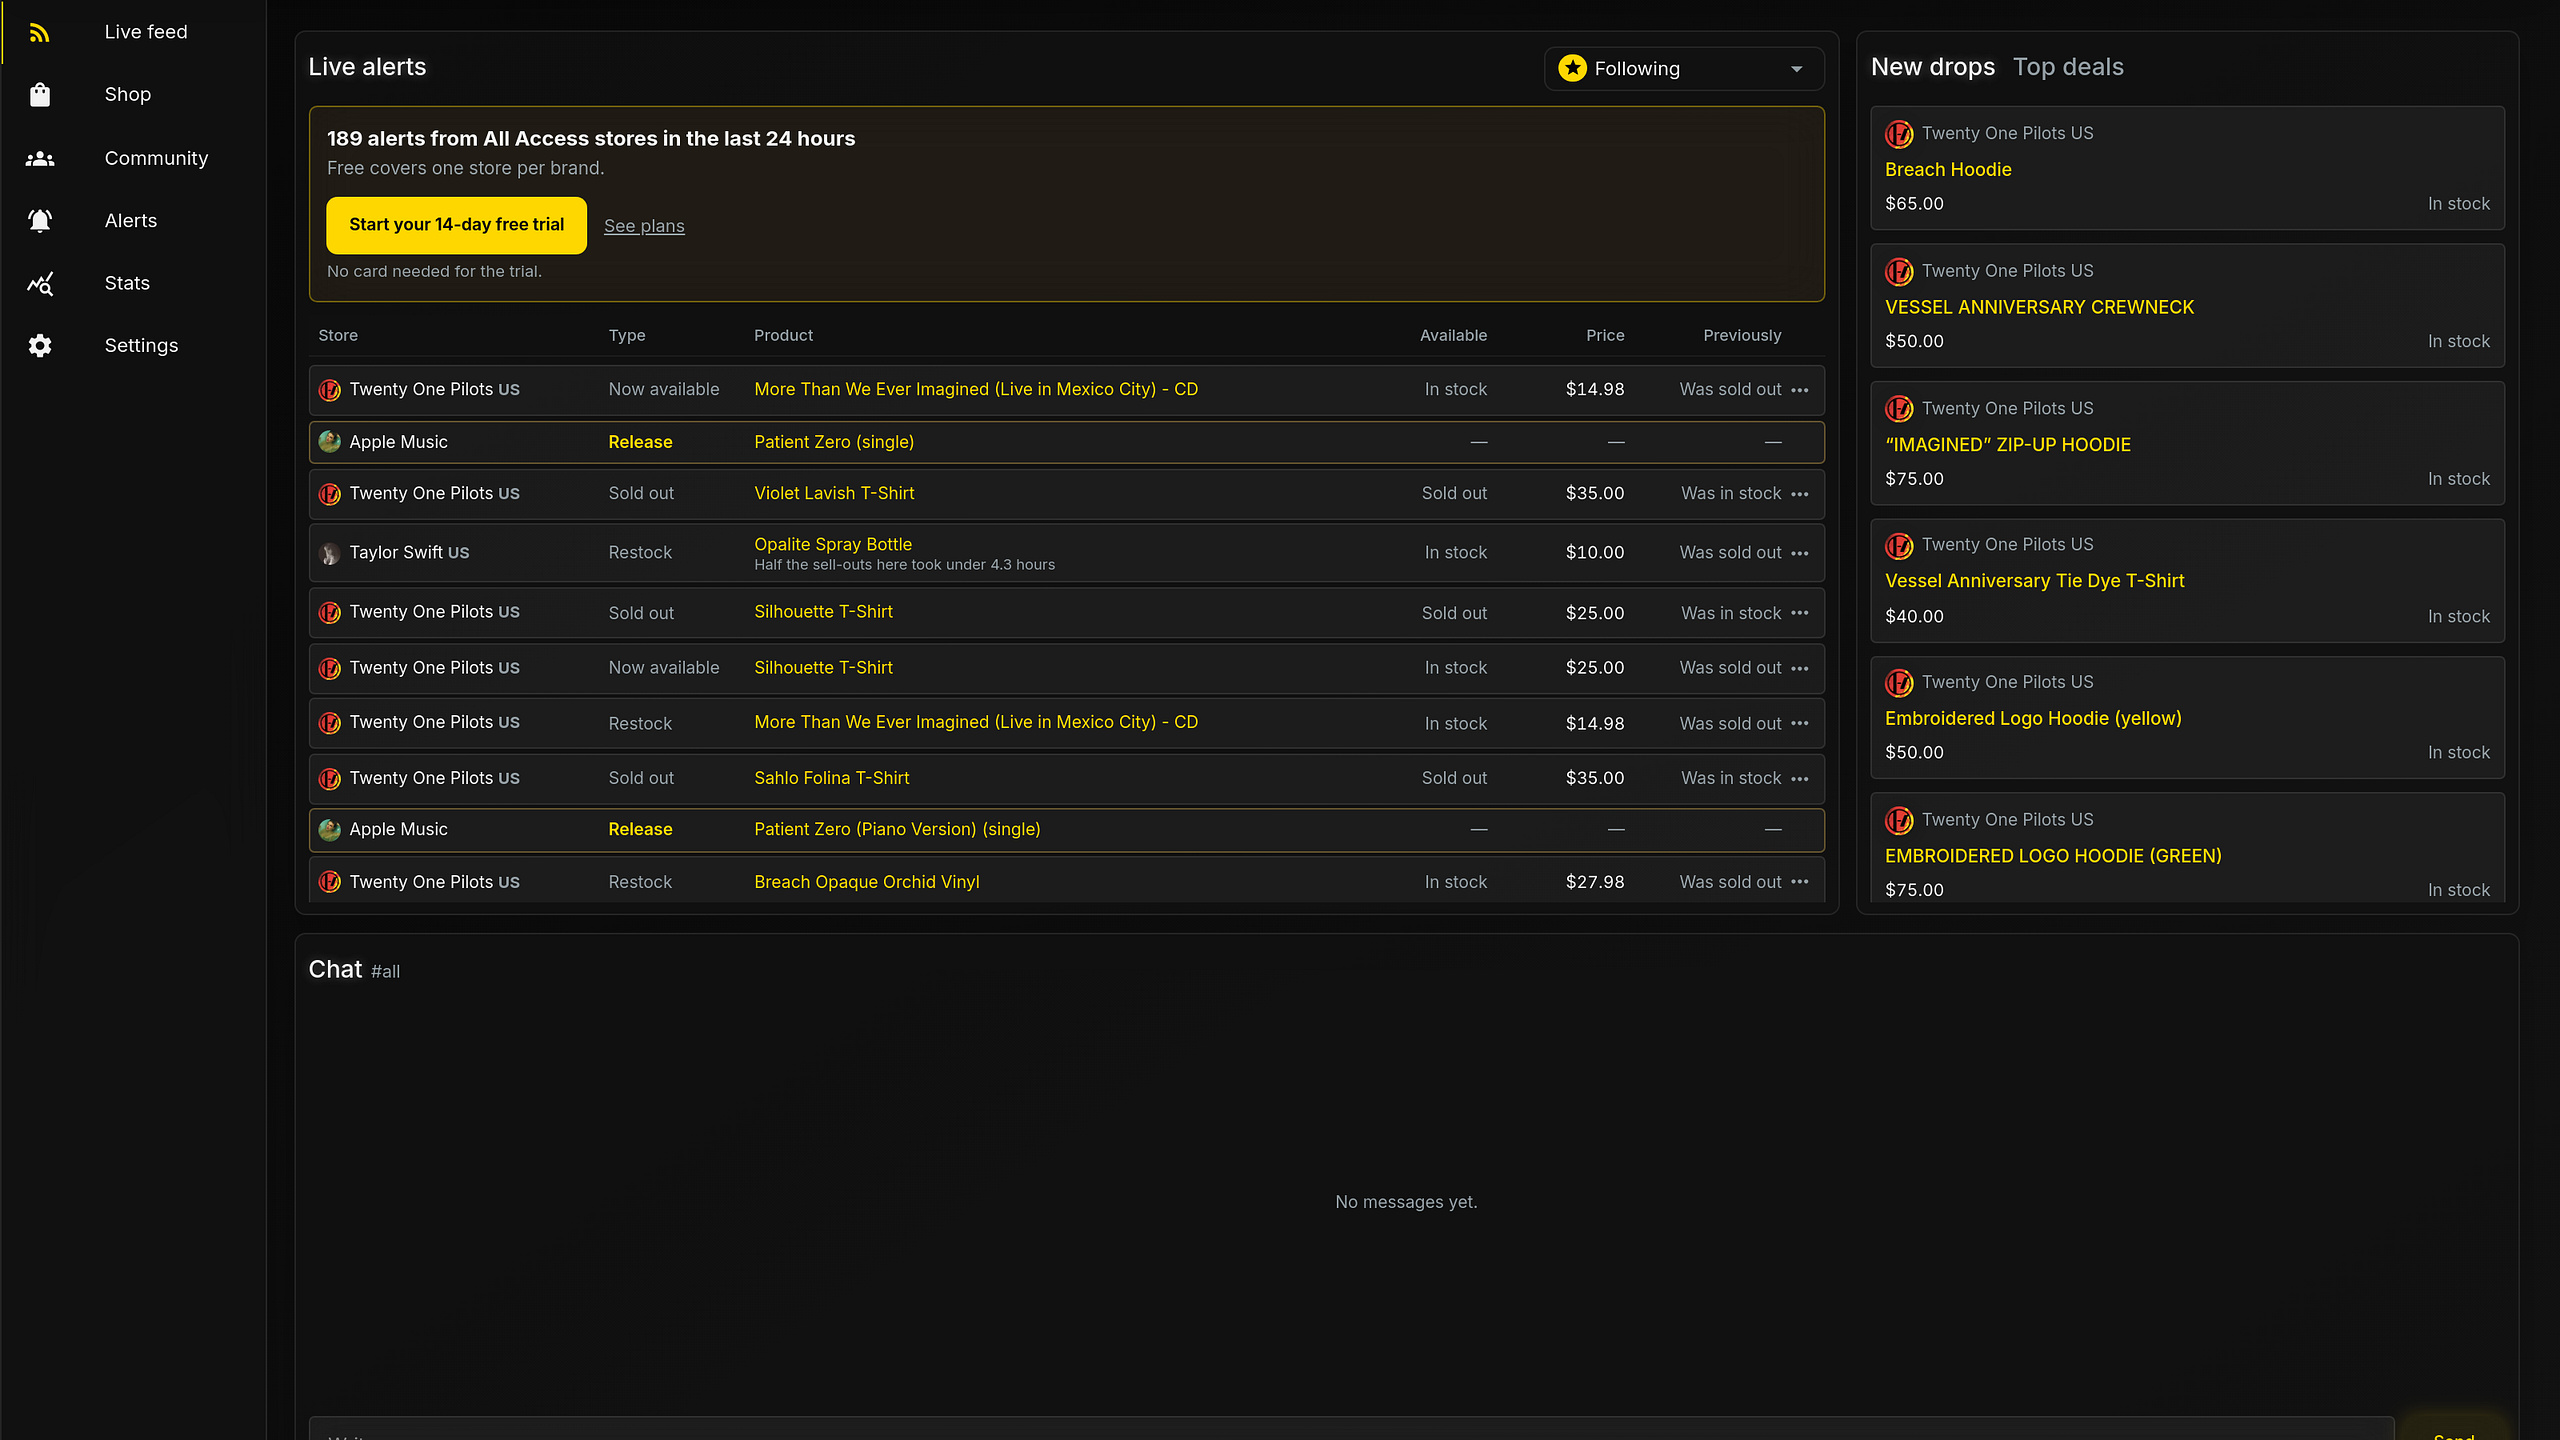This screenshot has height=1440, width=2560.
Task: Open more options for Breach Opaque Orchid Vinyl row
Action: click(1800, 882)
